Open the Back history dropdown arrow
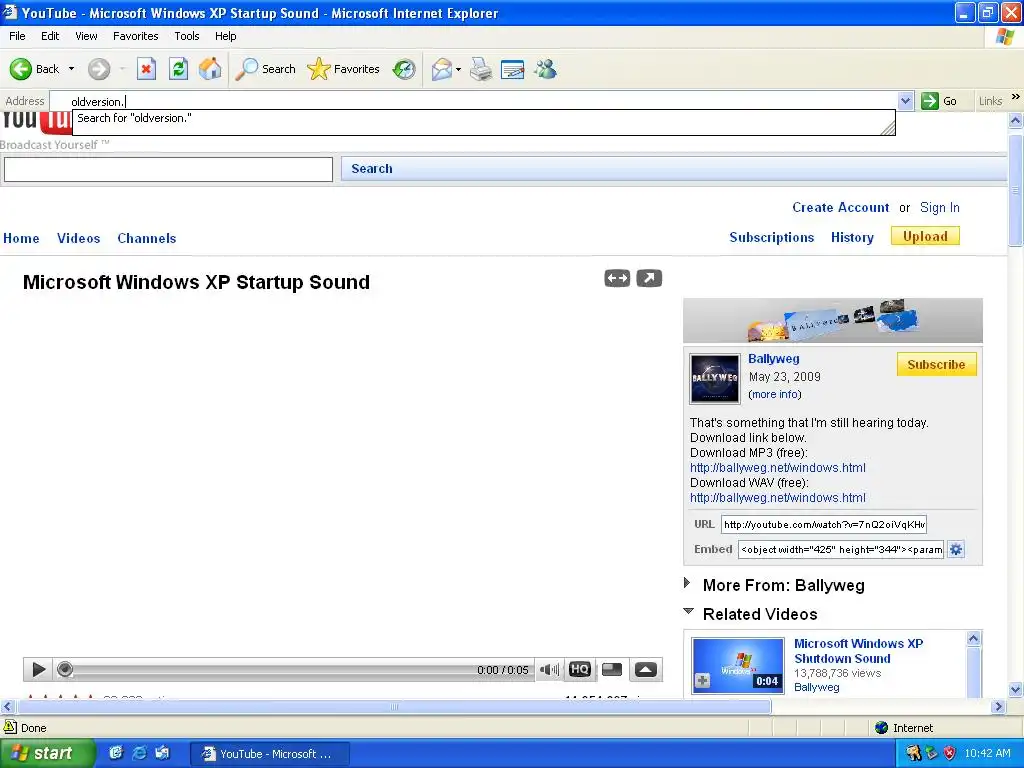 click(71, 69)
